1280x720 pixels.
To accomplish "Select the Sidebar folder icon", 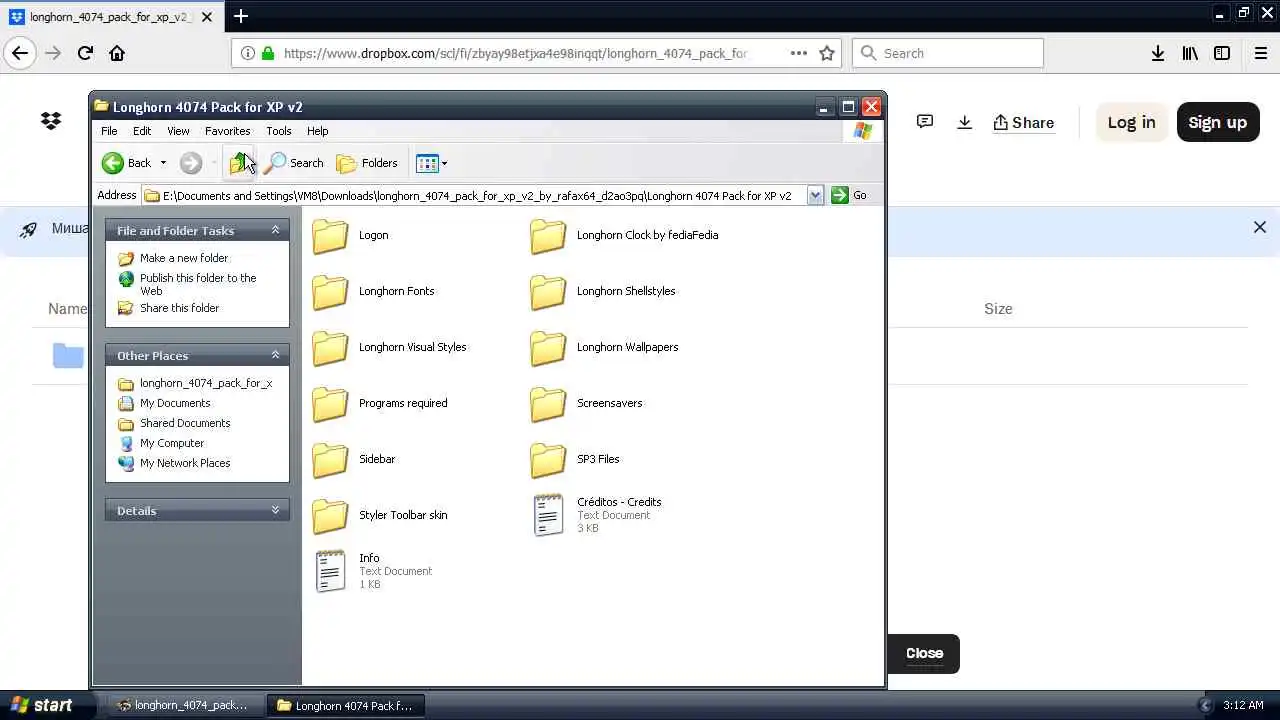I will click(330, 460).
